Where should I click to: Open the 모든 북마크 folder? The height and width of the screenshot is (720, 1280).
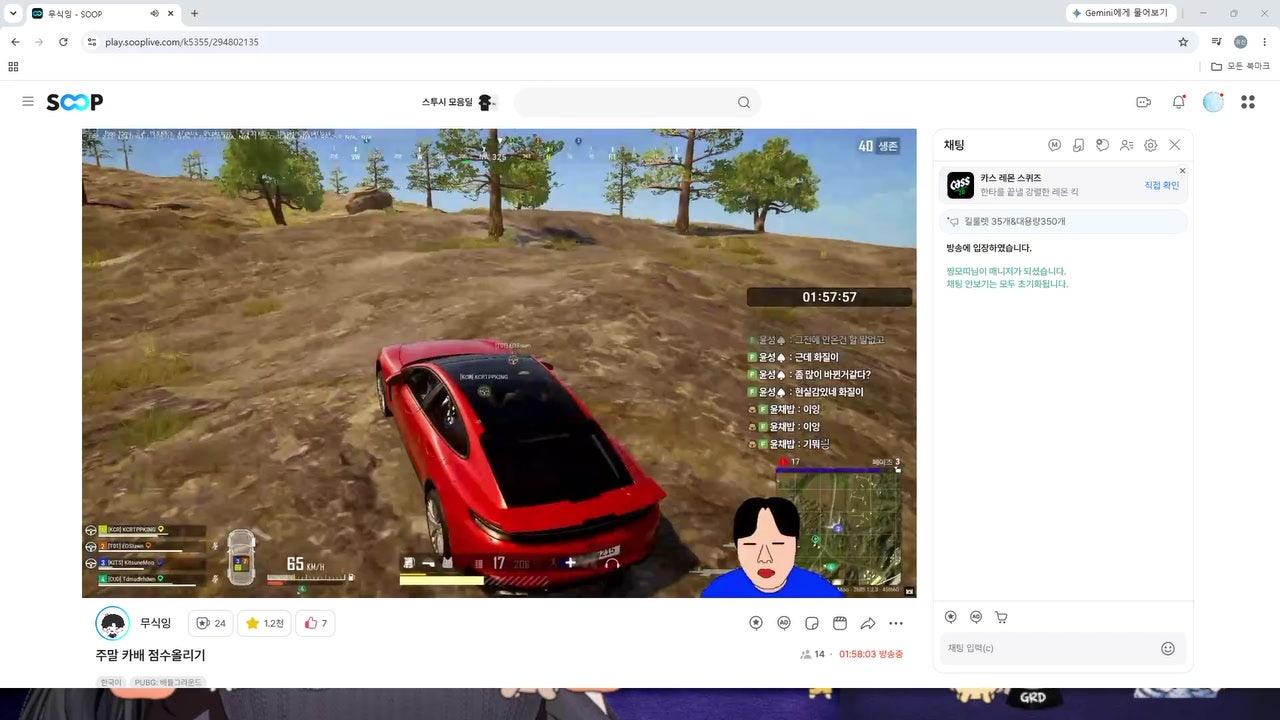pyautogui.click(x=1240, y=66)
